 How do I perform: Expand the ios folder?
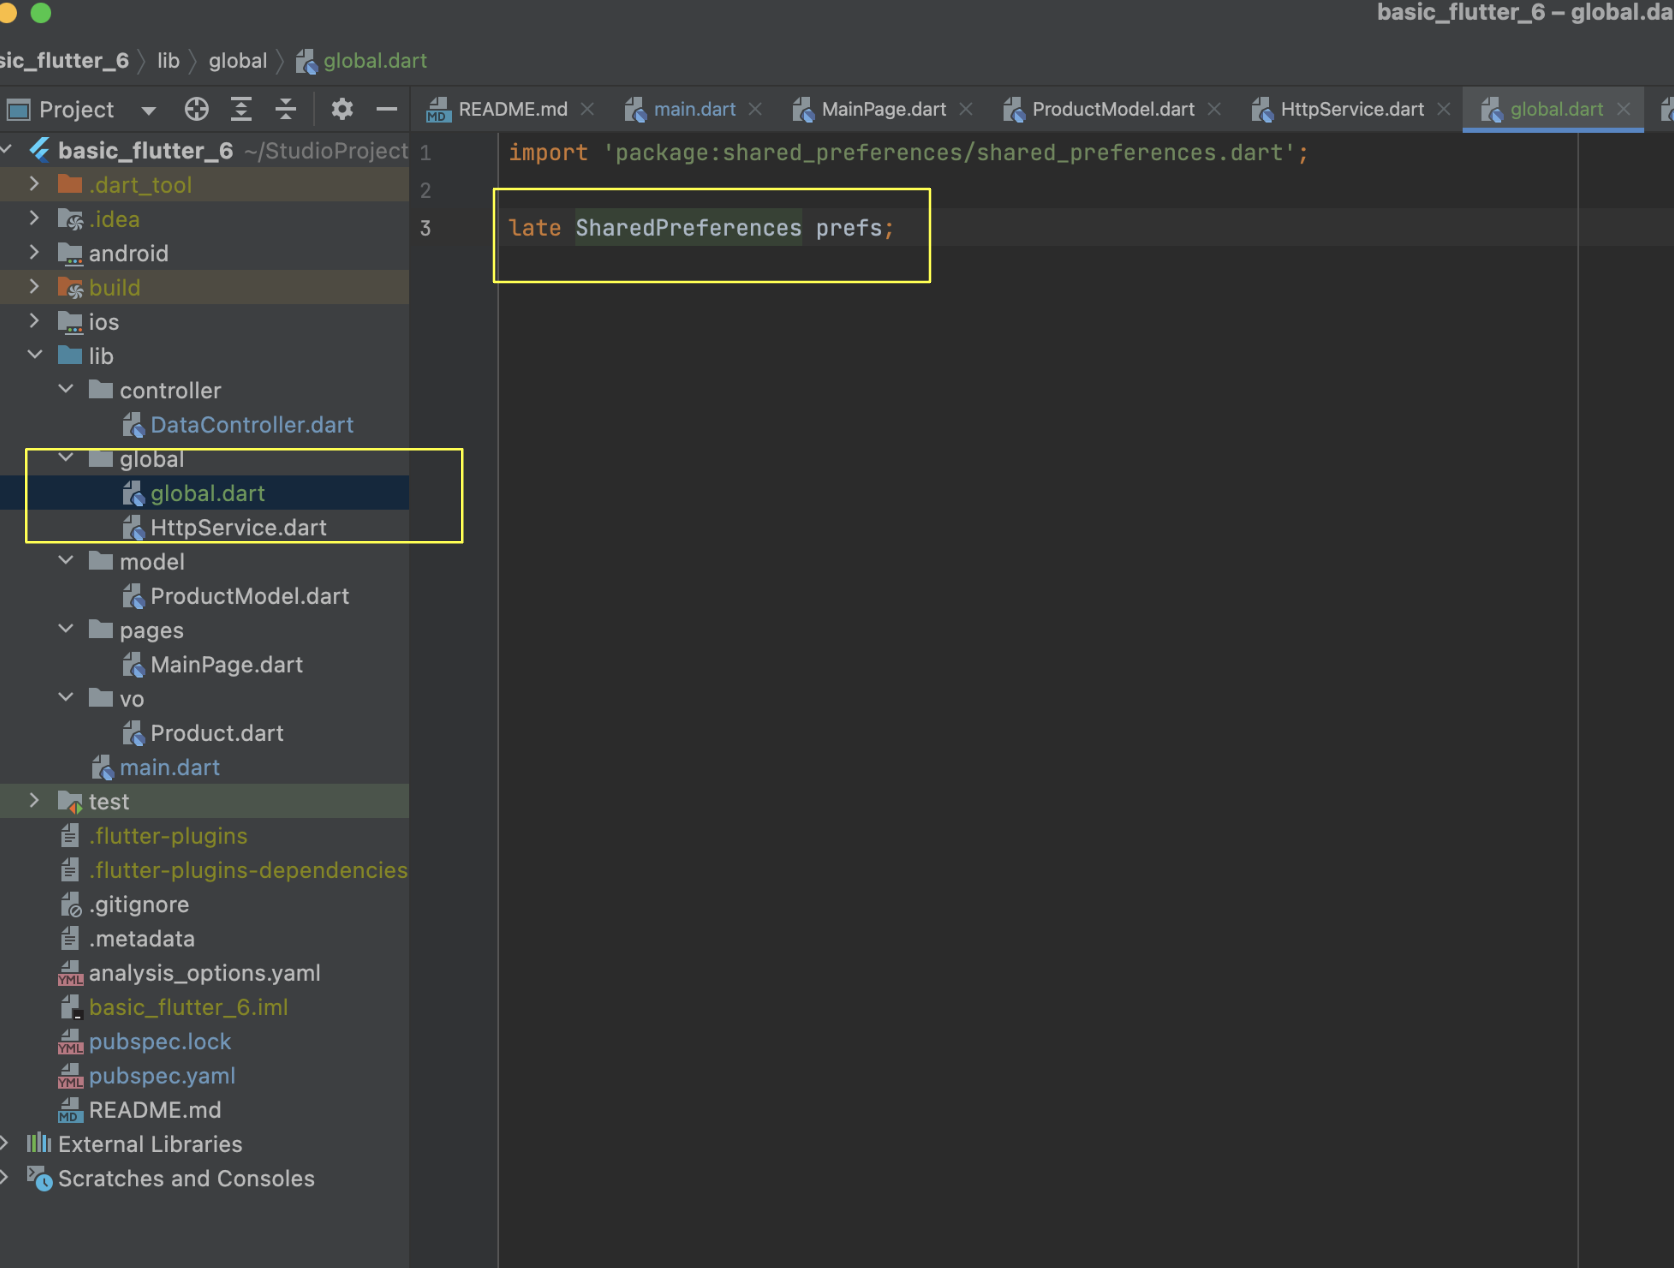(34, 321)
